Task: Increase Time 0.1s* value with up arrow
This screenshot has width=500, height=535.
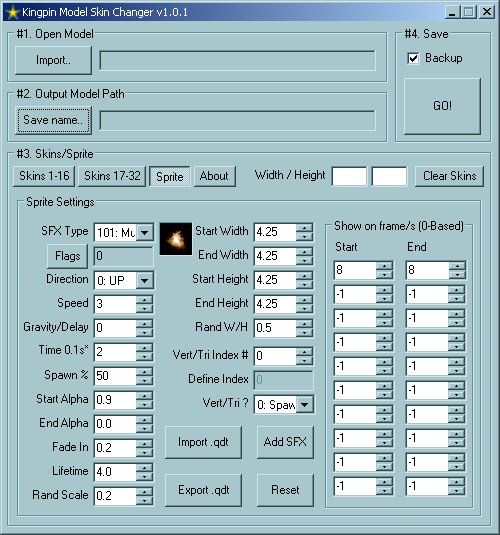Action: tap(145, 348)
